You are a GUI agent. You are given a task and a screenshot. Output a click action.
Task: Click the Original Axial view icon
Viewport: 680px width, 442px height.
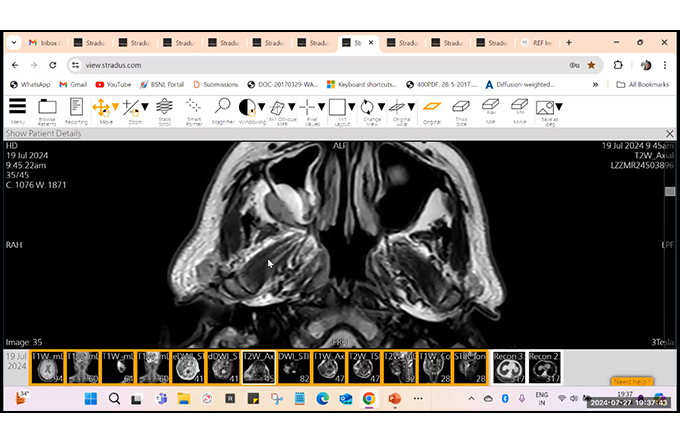click(400, 107)
